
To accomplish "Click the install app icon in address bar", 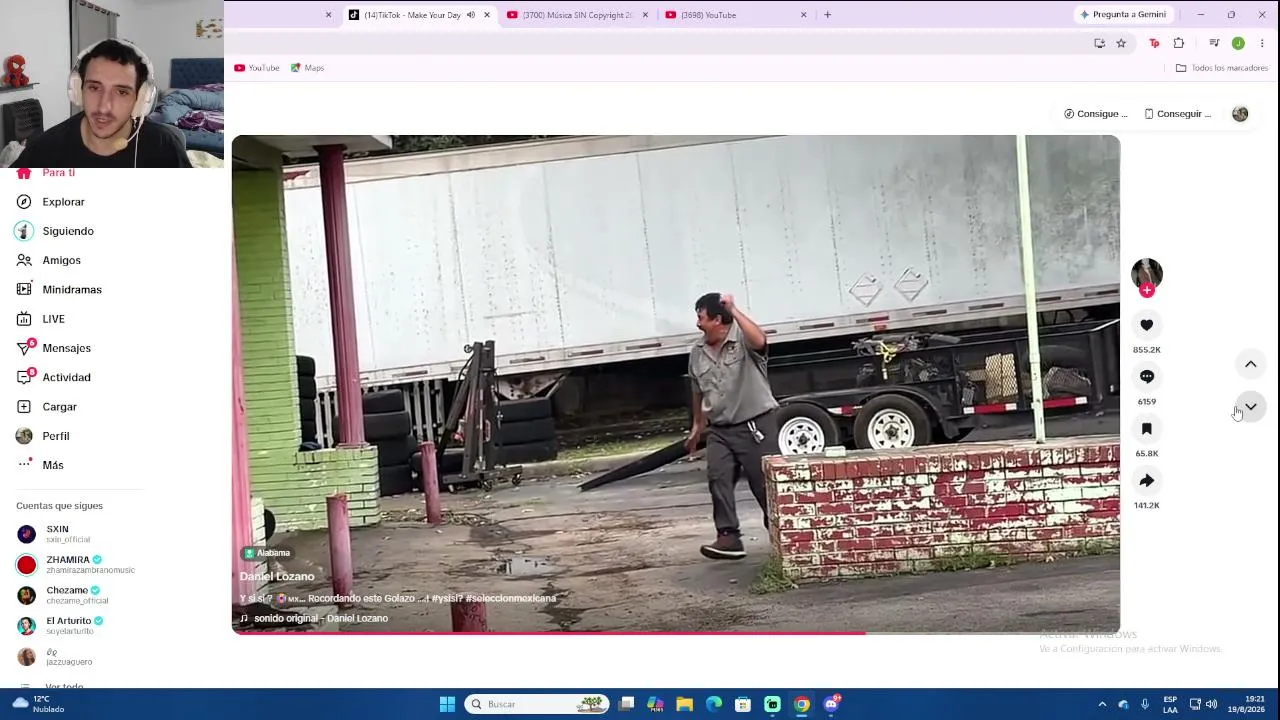I will pos(1099,43).
